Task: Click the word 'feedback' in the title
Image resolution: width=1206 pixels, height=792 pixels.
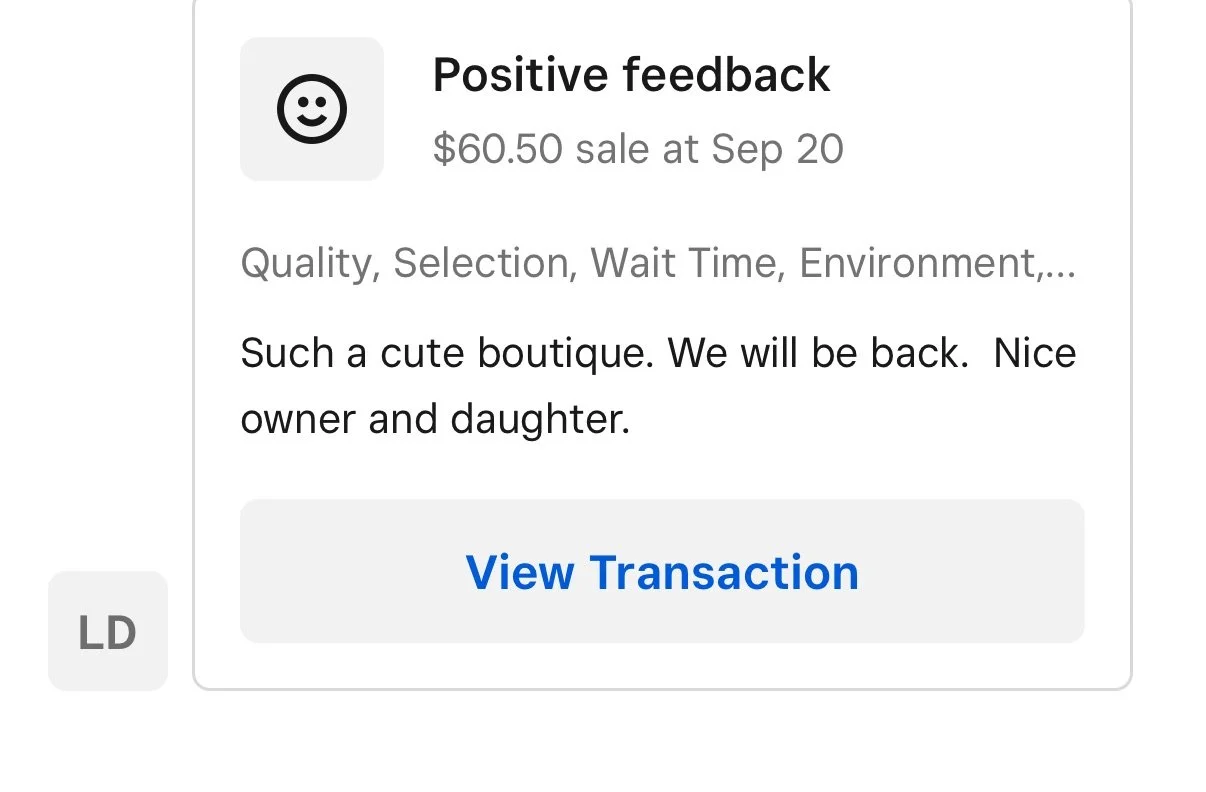Action: coord(725,75)
